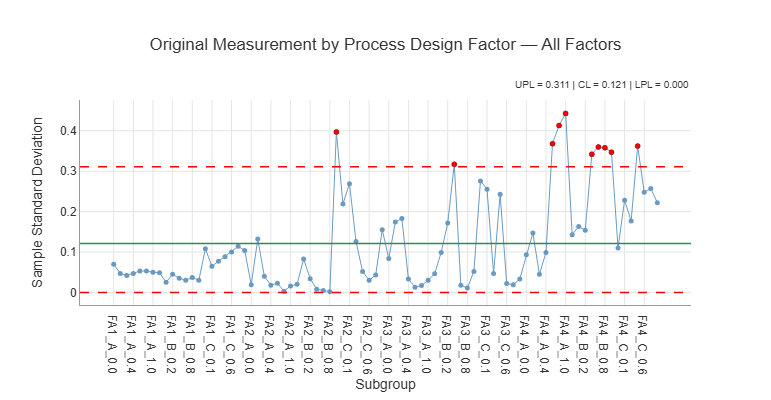Select the last blue data point on the line
771x400 pixels.
click(x=657, y=203)
